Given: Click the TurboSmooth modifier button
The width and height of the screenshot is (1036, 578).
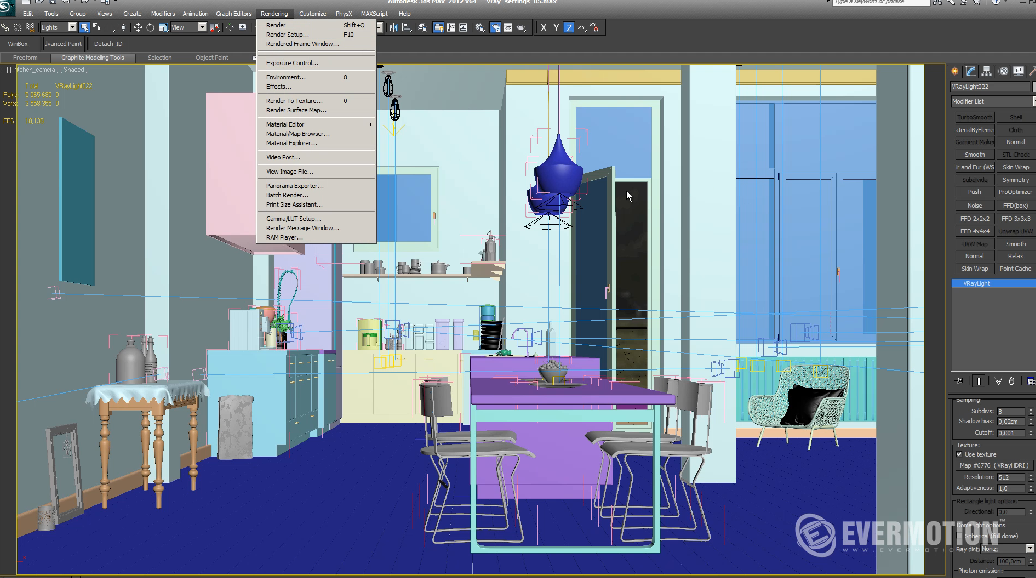Looking at the screenshot, I should (x=974, y=117).
